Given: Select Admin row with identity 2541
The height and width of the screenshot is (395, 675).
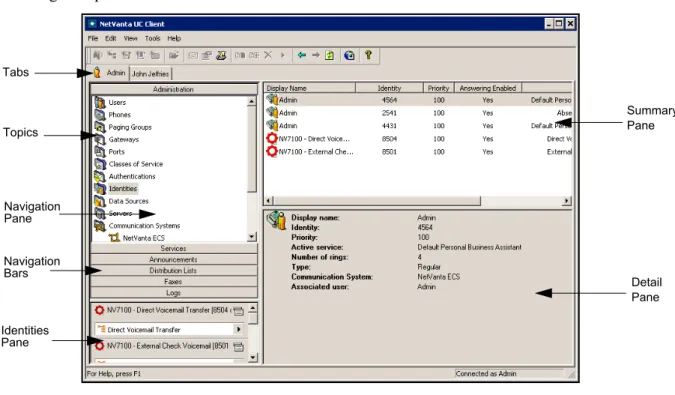Looking at the screenshot, I should [418, 113].
